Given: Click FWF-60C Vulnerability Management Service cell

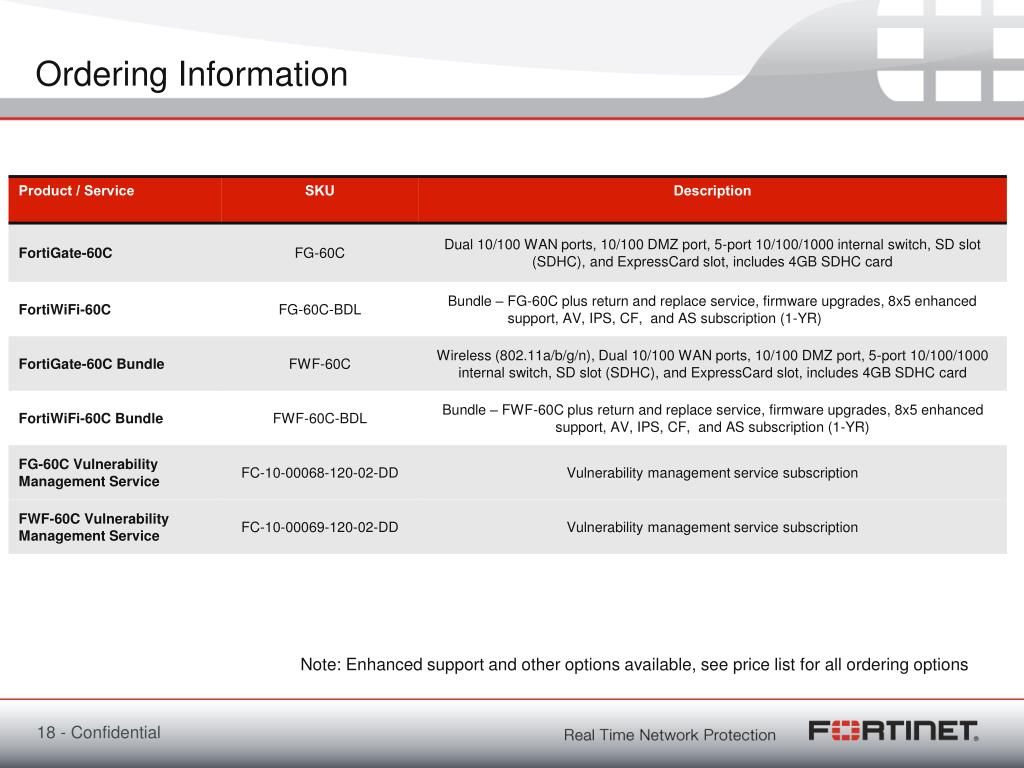Looking at the screenshot, I should [93, 527].
